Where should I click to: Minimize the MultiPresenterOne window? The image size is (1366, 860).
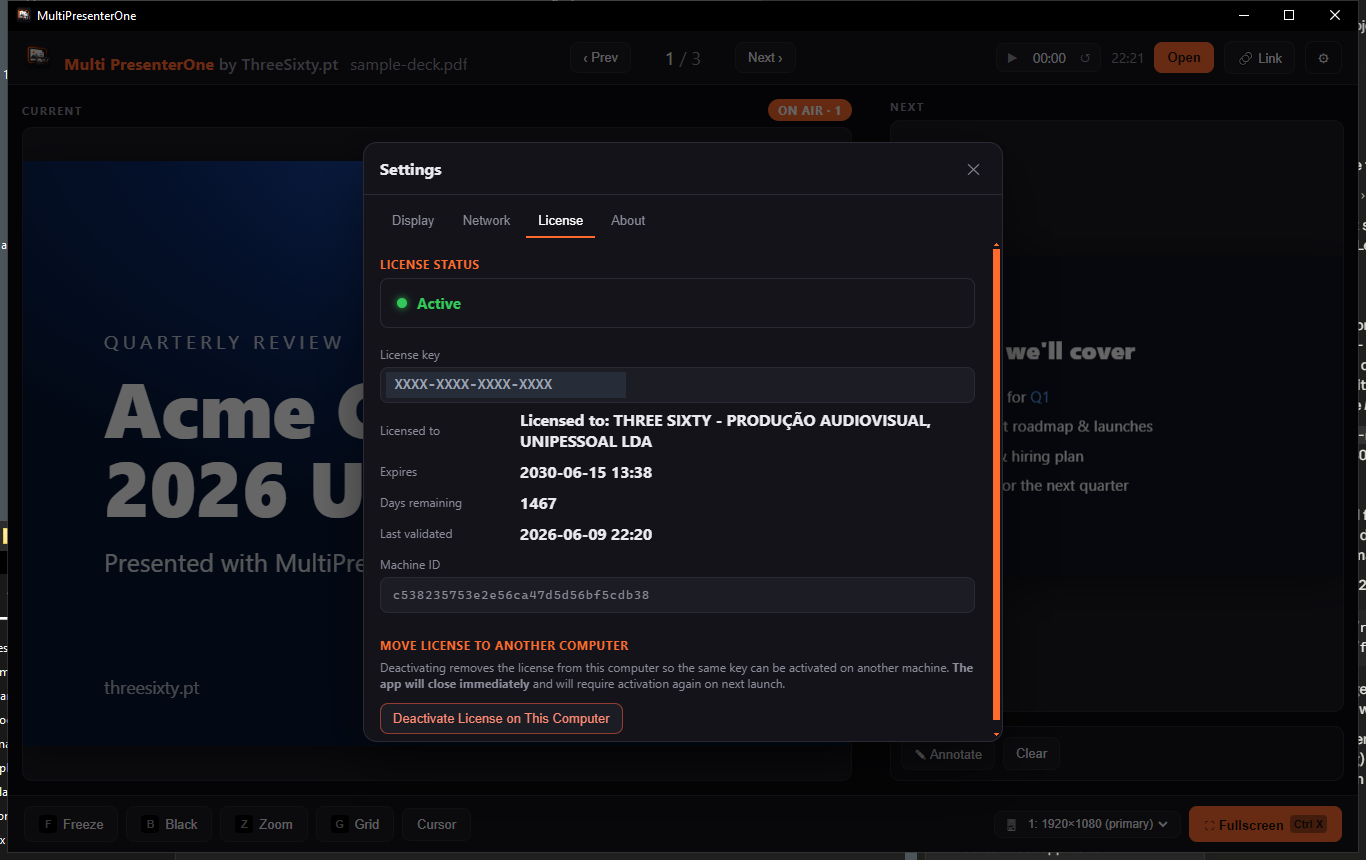pyautogui.click(x=1244, y=15)
